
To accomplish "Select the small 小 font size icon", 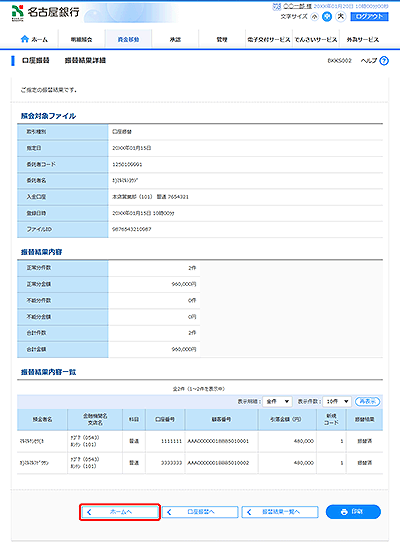I will 315,17.
